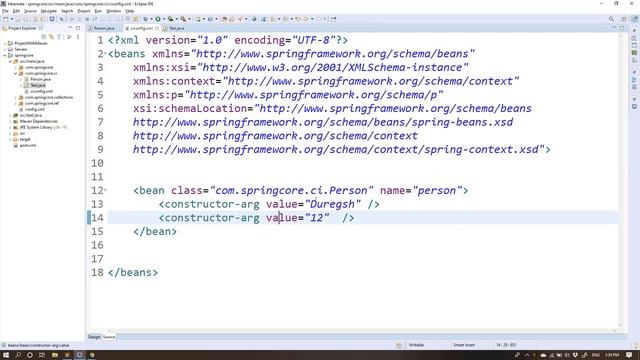Screen dimensions: 640x360
Task: Expand the JRE System Library node
Action: [x=11, y=127]
